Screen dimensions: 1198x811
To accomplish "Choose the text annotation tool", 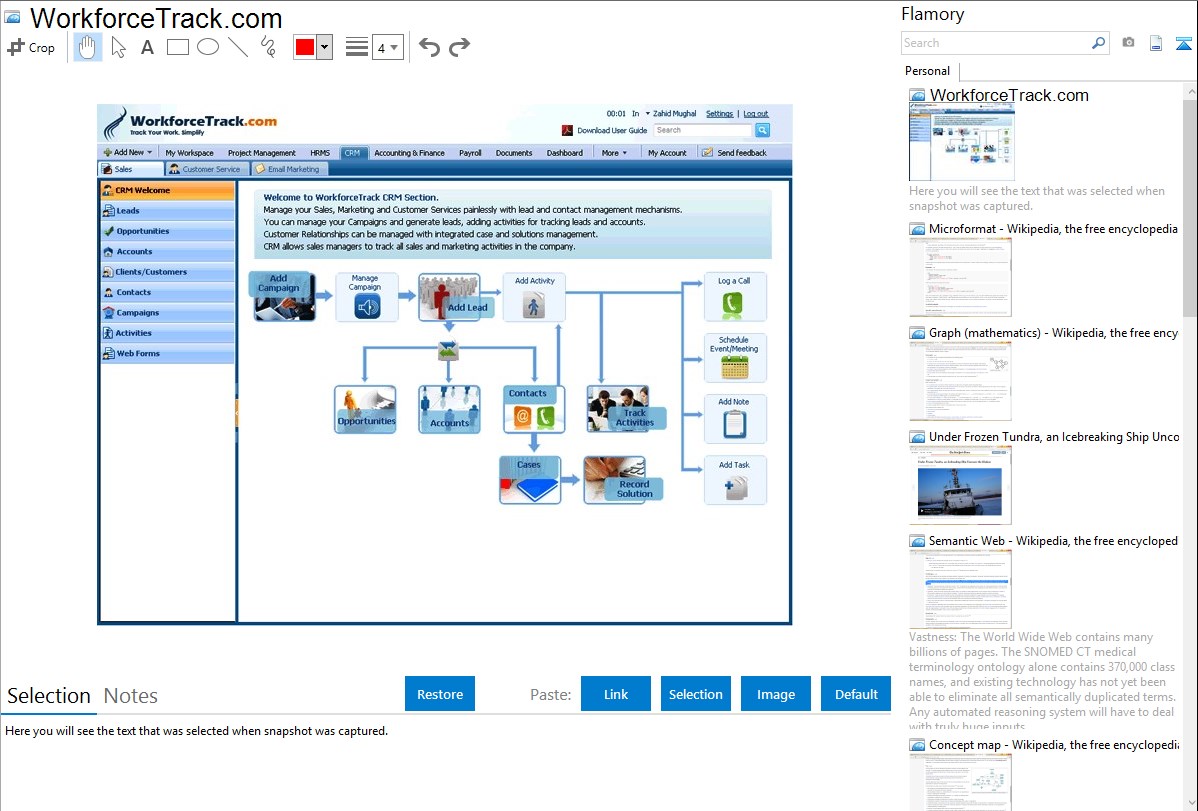I will point(147,47).
